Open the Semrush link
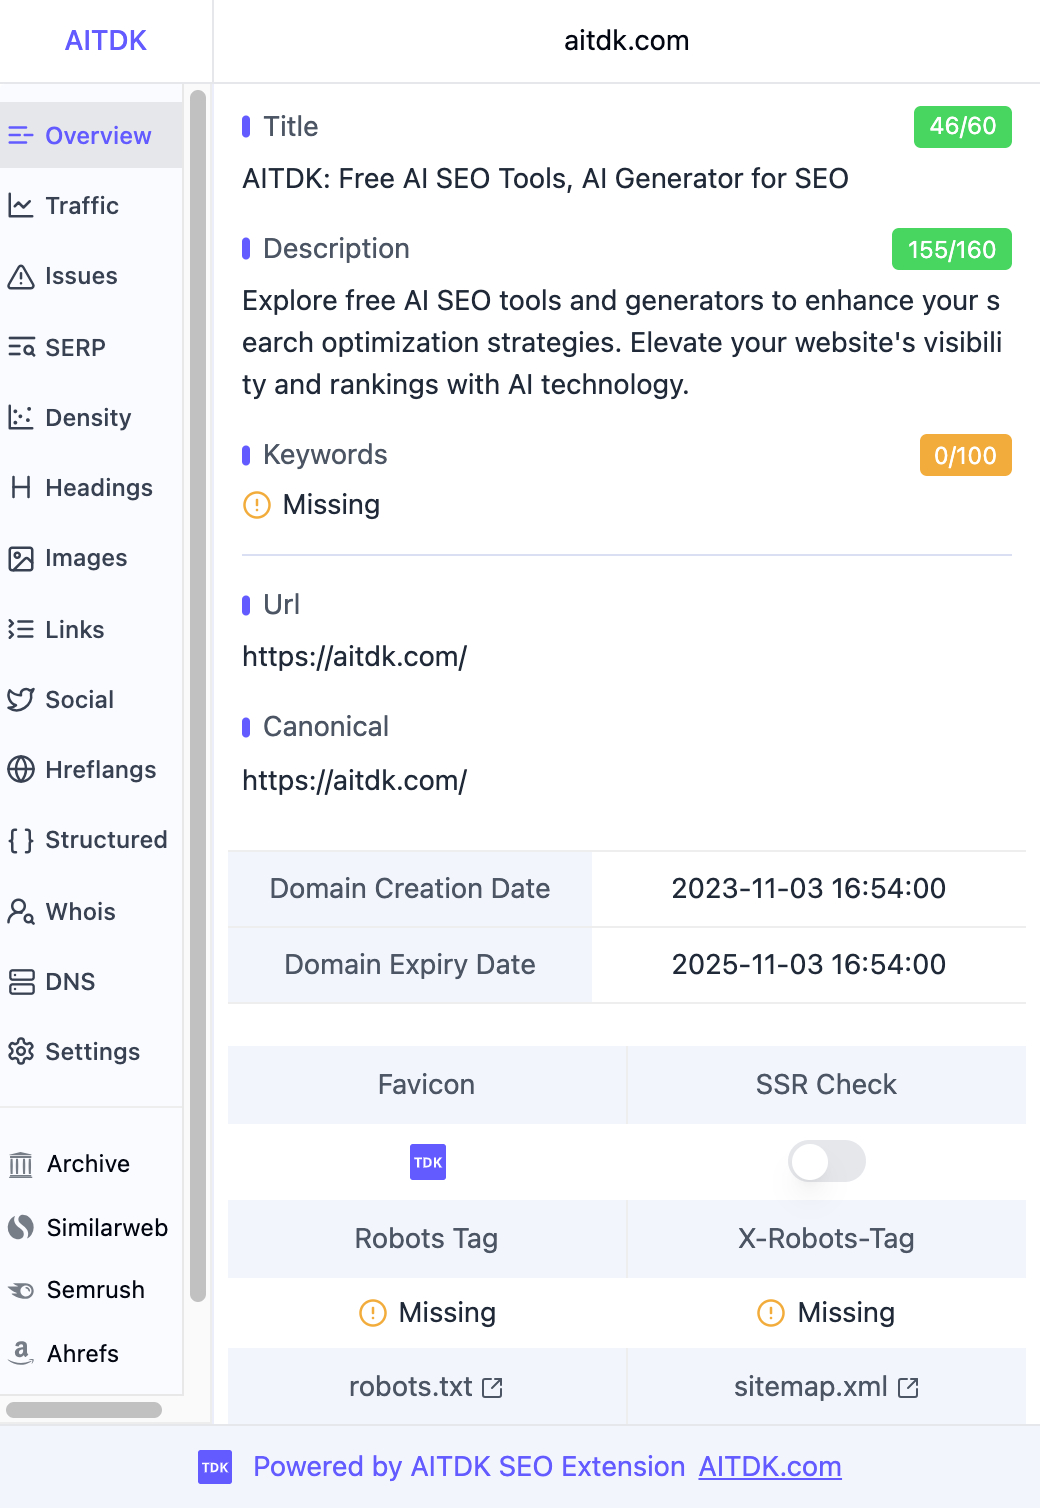This screenshot has width=1040, height=1508. [x=95, y=1290]
